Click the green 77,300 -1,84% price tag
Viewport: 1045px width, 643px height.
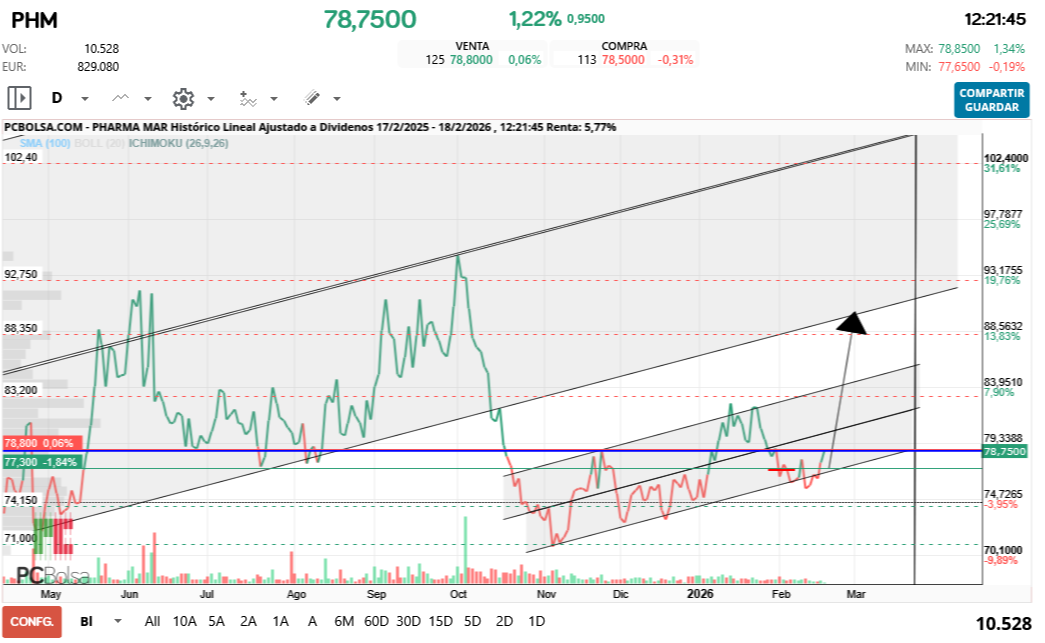pyautogui.click(x=42, y=462)
